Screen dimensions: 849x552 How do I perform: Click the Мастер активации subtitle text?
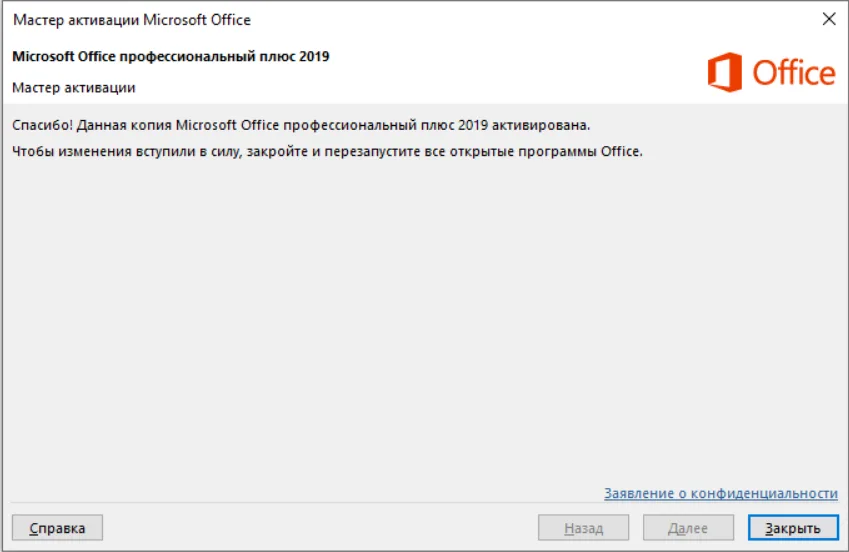[74, 88]
